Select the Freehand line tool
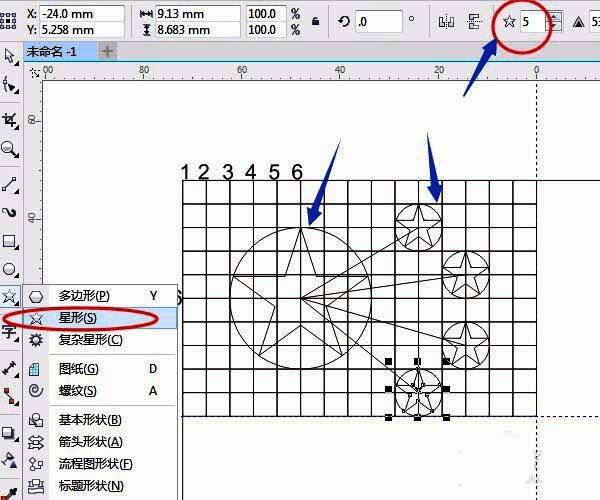Viewport: 600px width, 500px height. click(x=10, y=183)
